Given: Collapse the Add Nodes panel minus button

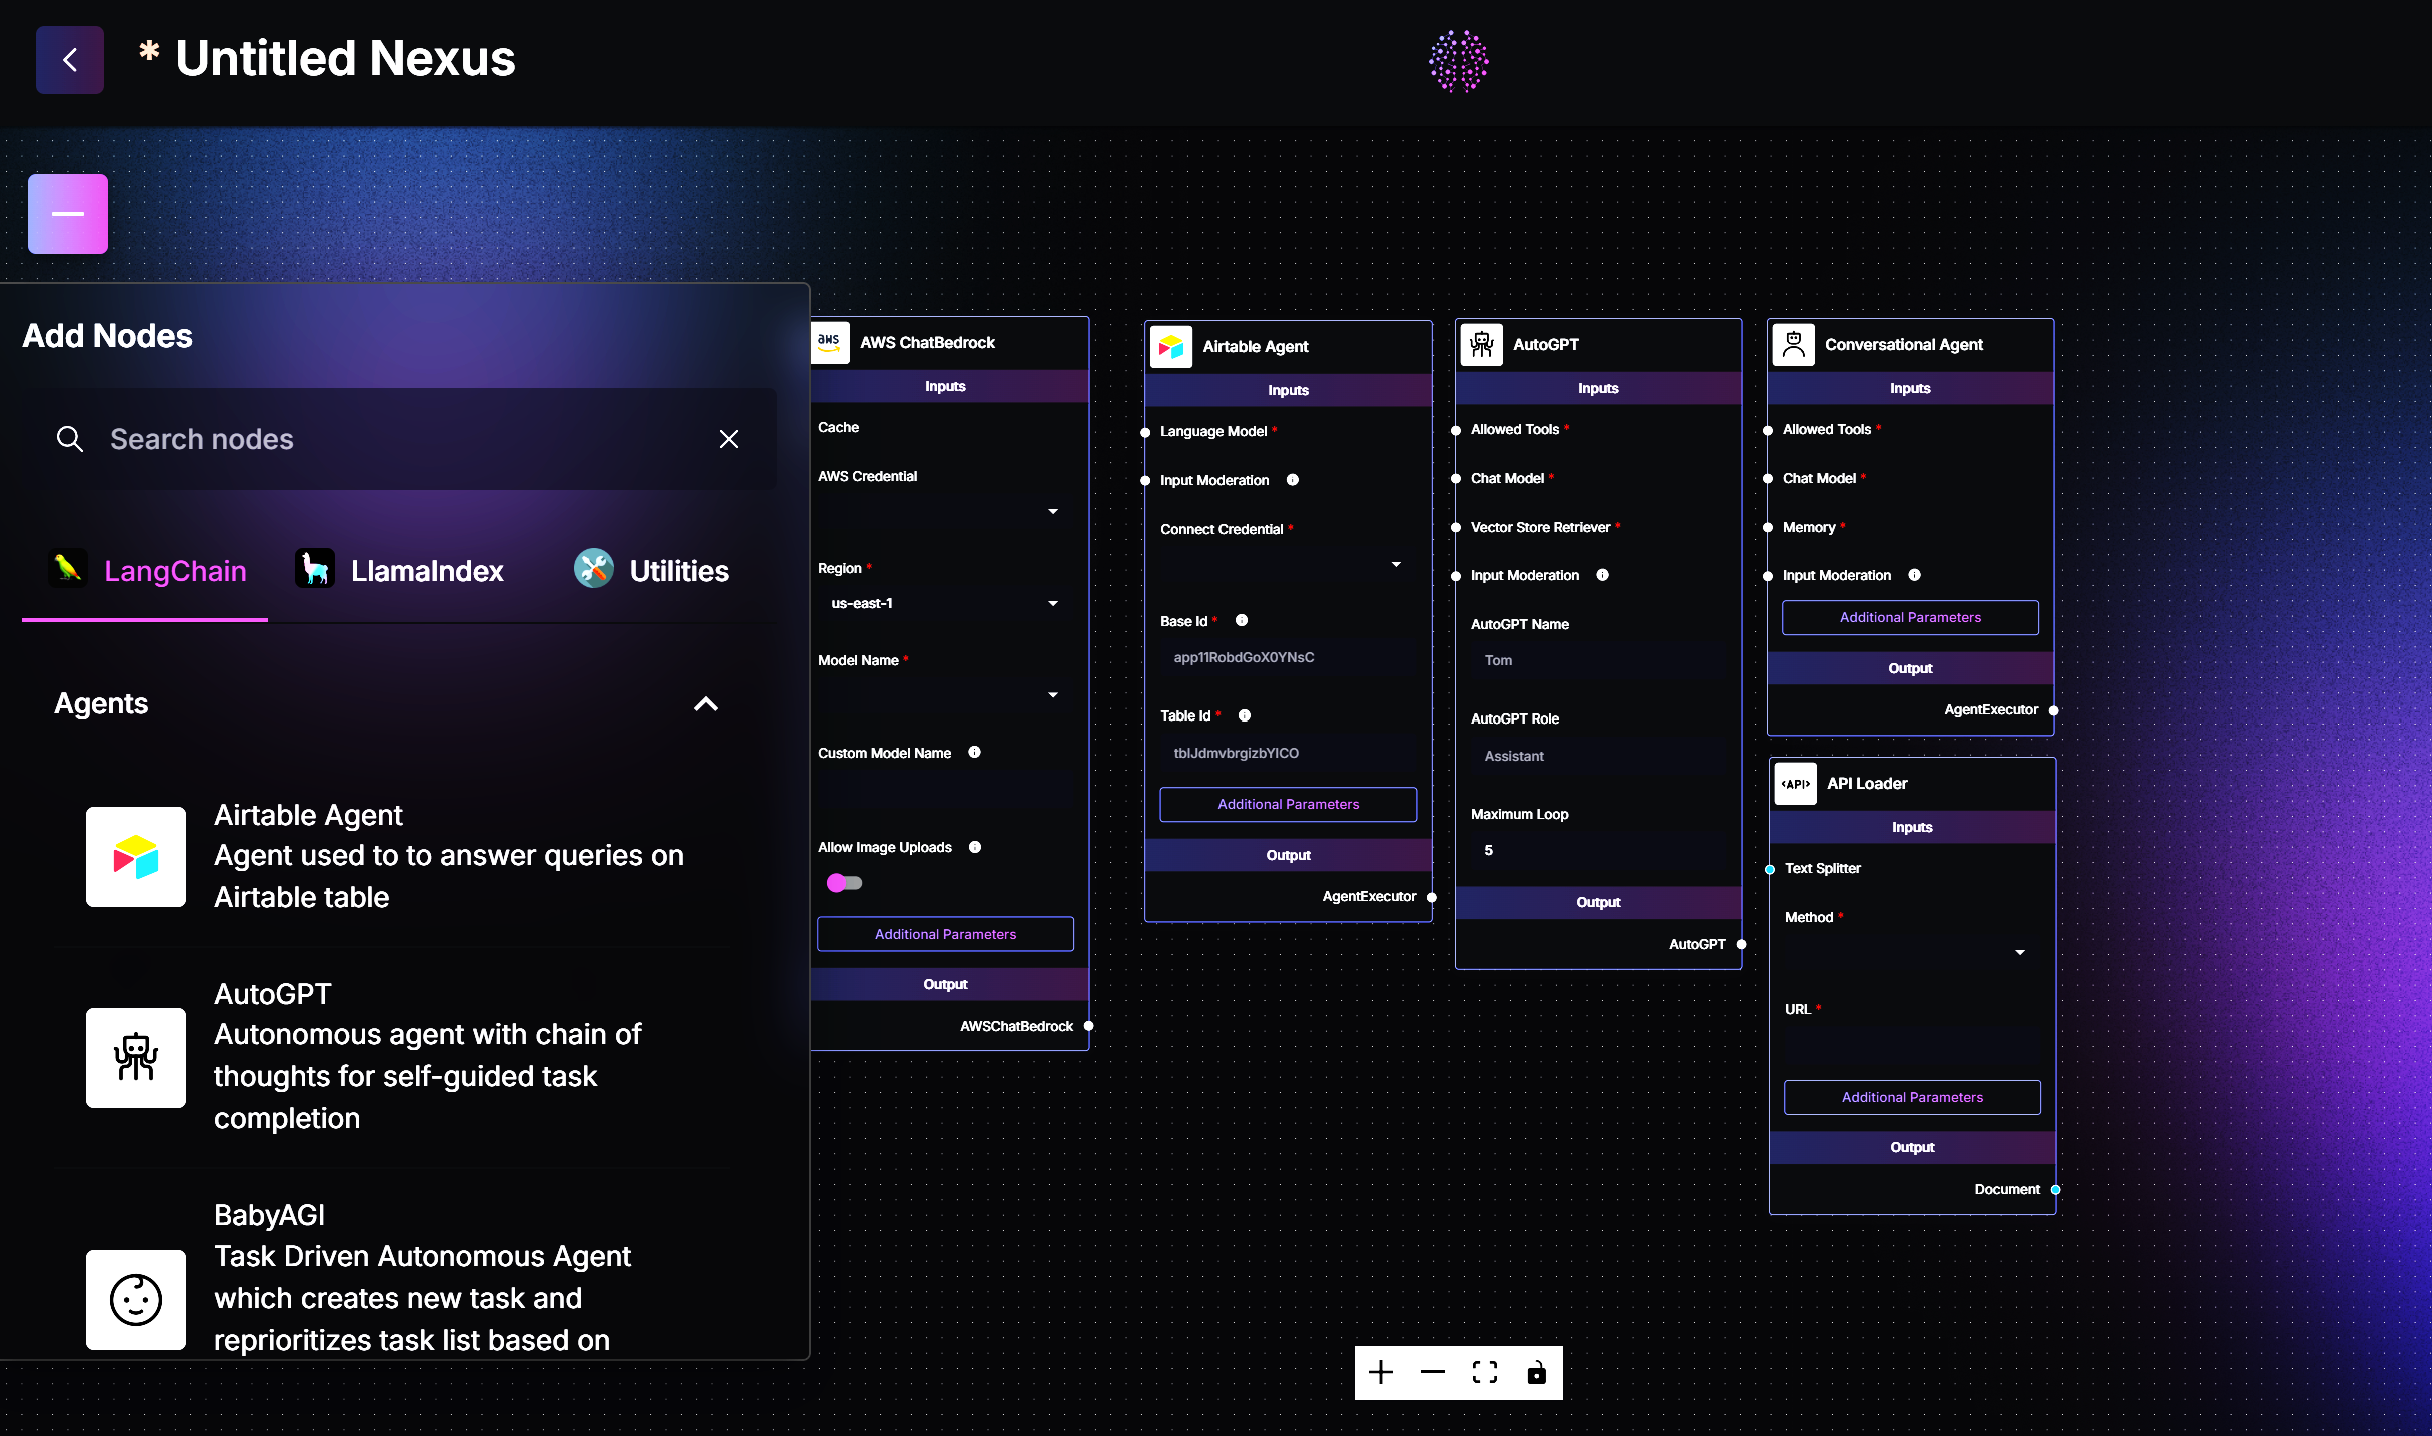Looking at the screenshot, I should coord(68,213).
